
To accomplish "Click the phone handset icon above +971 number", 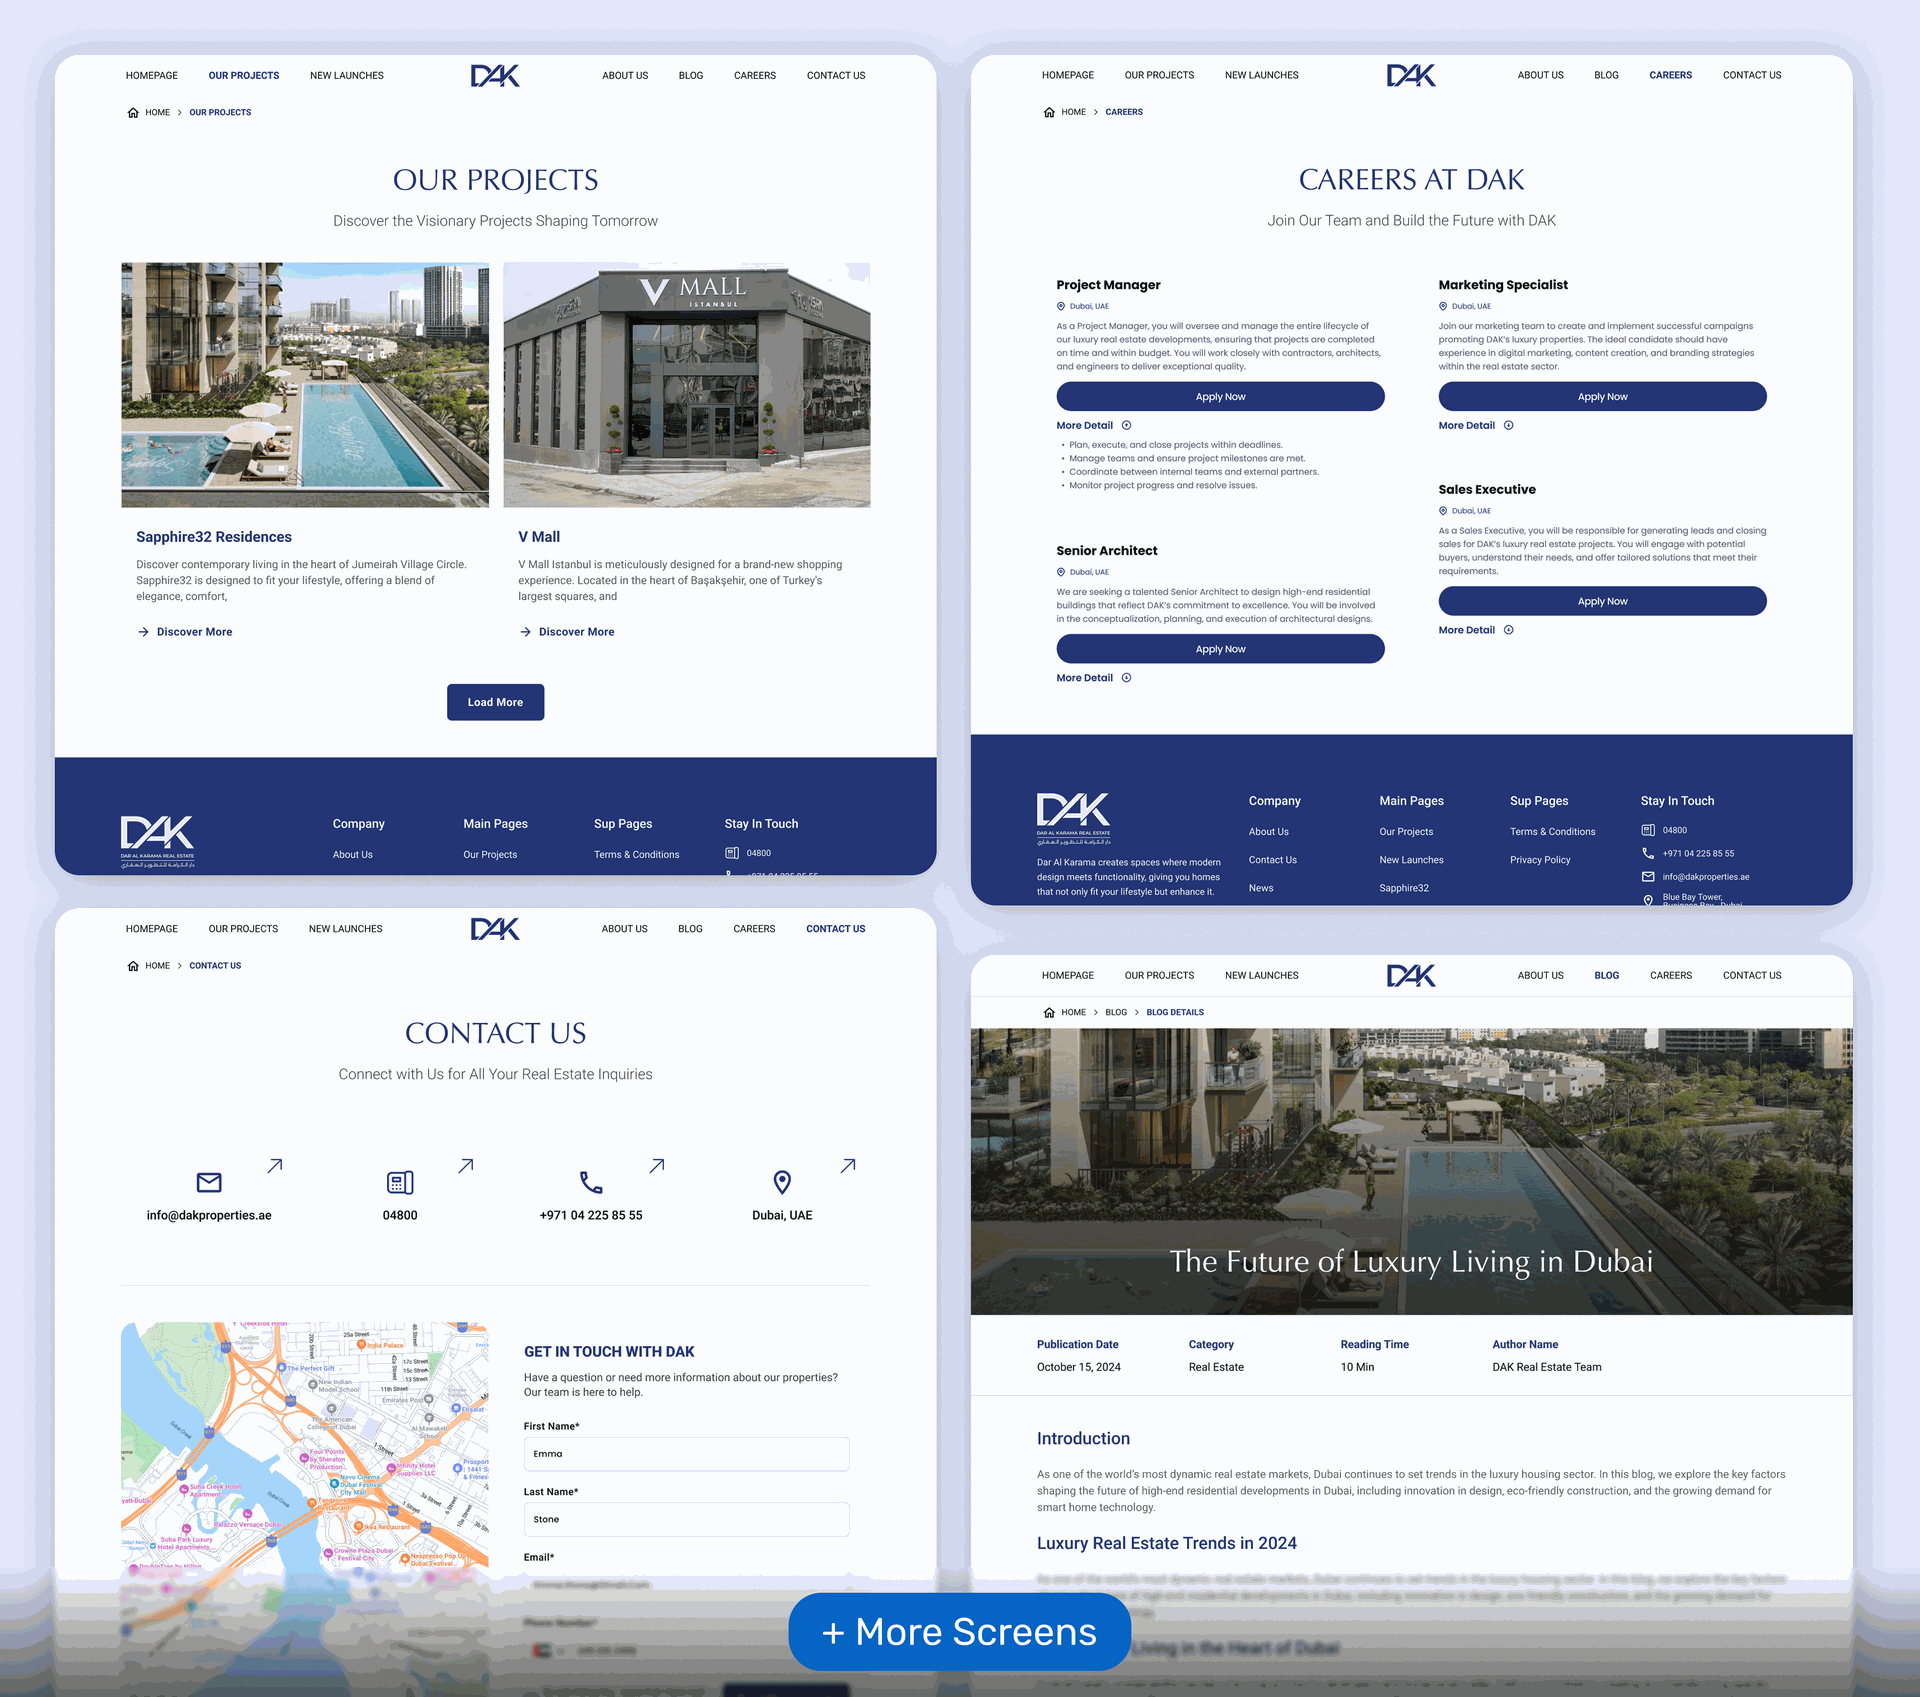I will 591,1182.
